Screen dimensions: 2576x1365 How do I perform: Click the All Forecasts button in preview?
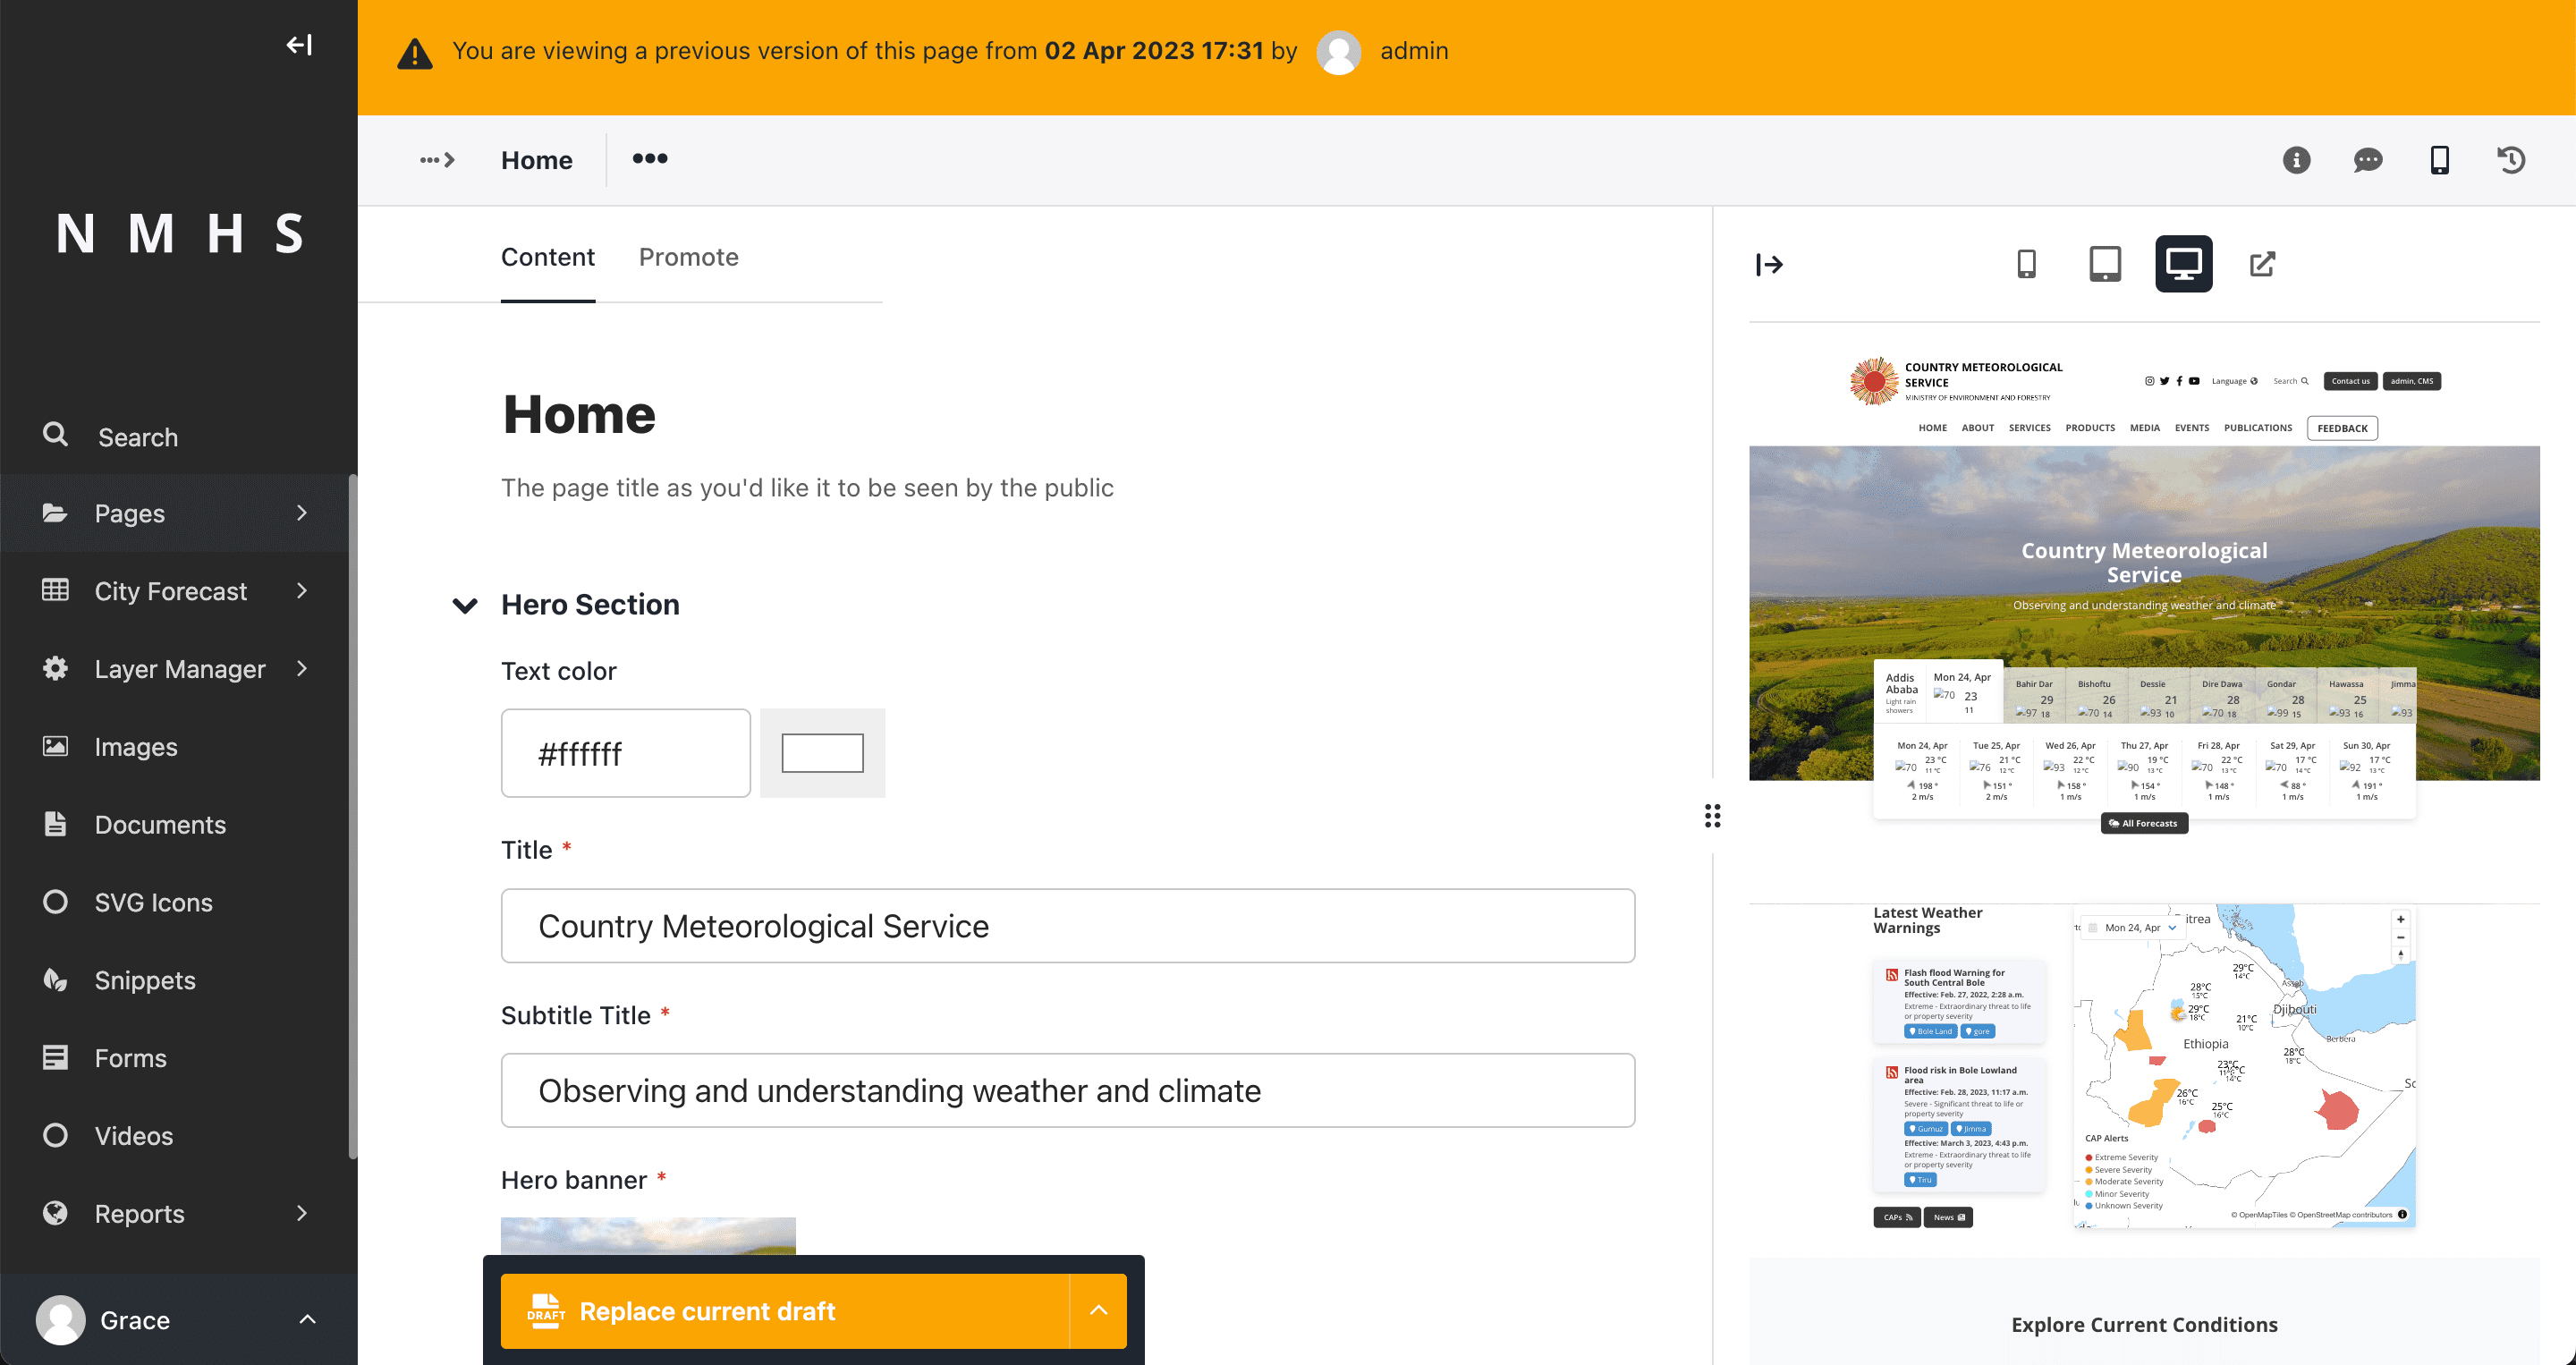point(2144,823)
